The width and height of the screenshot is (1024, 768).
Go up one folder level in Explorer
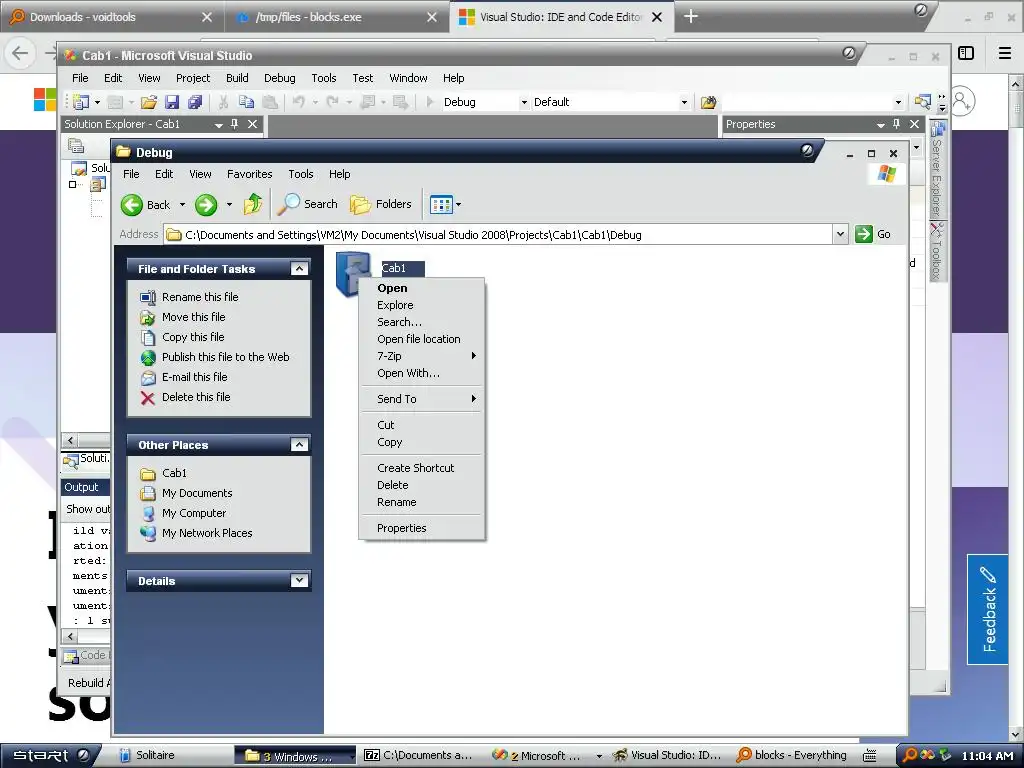point(253,204)
